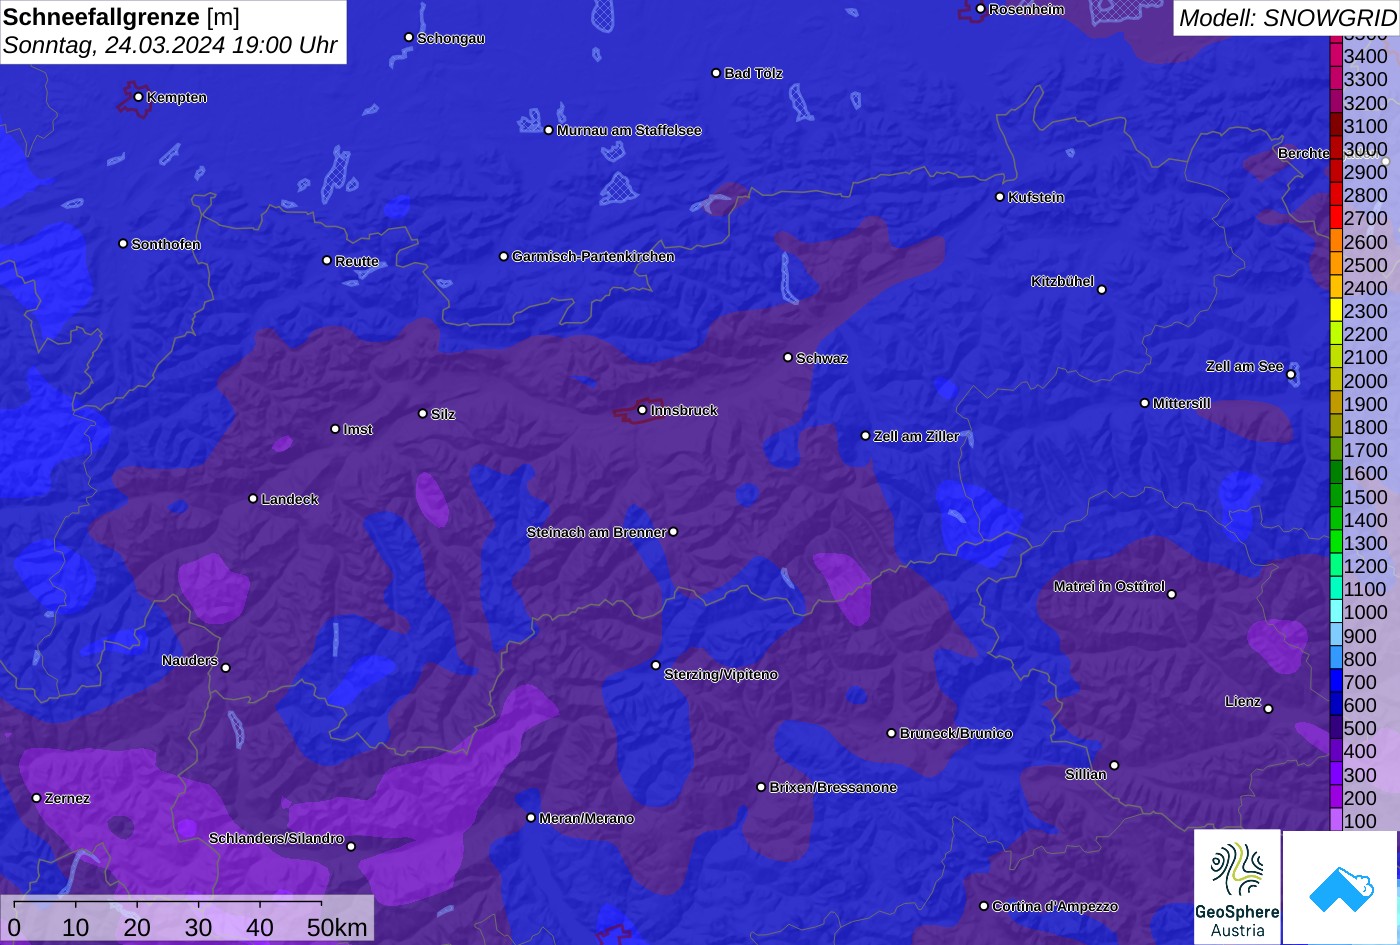Click the Innsbruck city marker dot

[642, 410]
